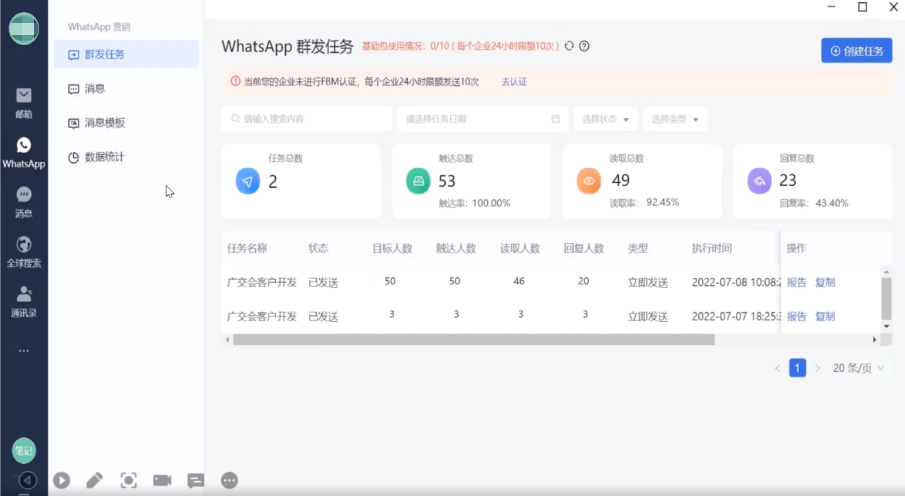
Task: Click the video camera record icon
Action: [162, 480]
